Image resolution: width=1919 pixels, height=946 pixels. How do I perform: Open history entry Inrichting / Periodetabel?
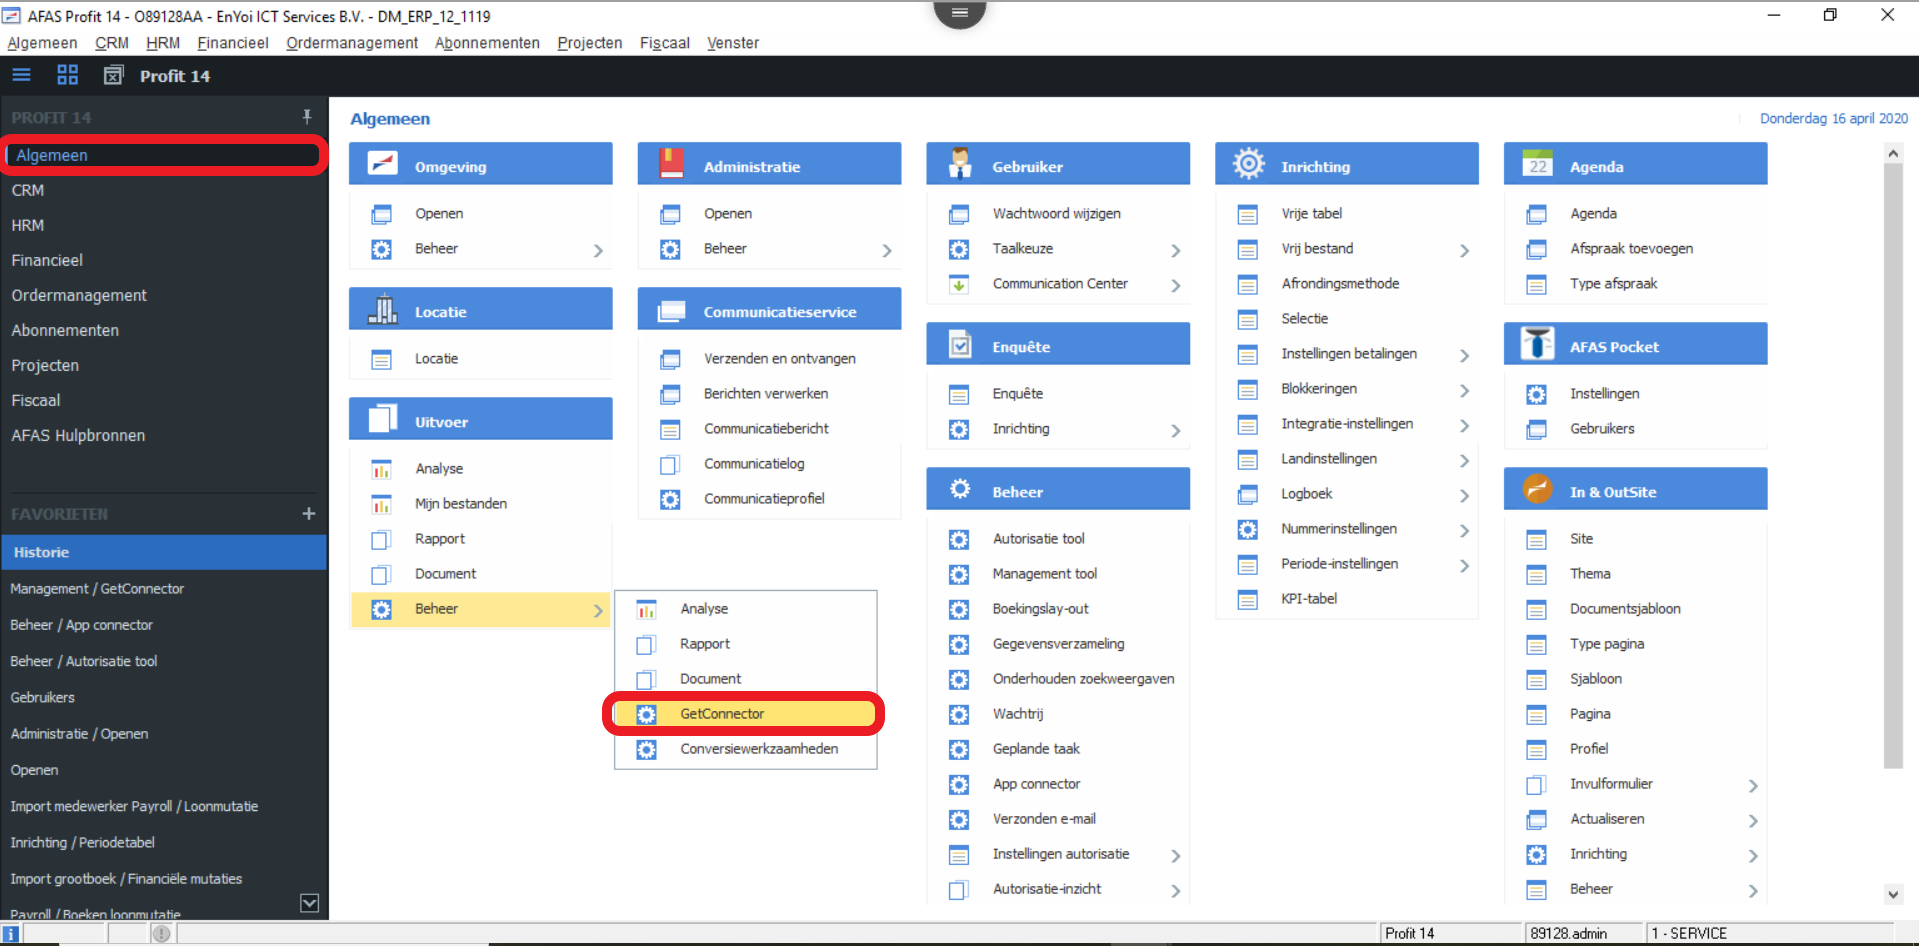coord(82,842)
